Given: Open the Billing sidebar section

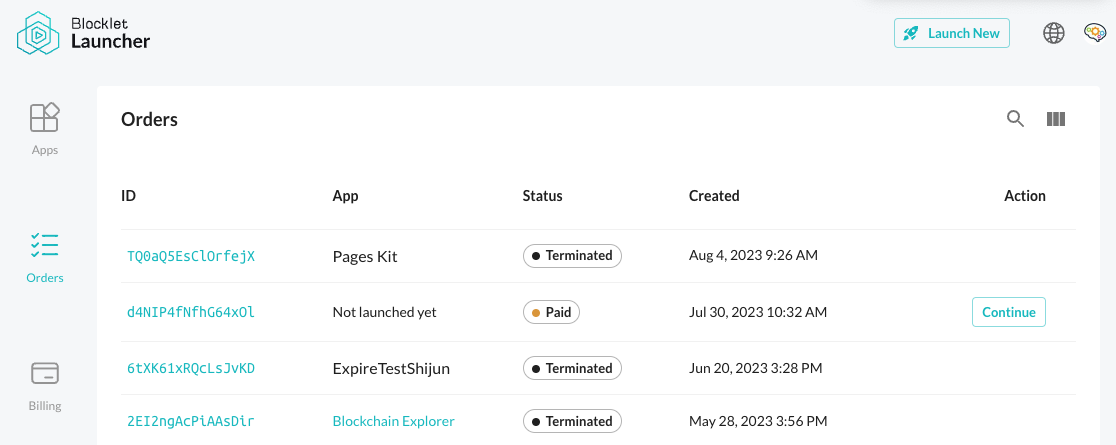Looking at the screenshot, I should [x=45, y=384].
